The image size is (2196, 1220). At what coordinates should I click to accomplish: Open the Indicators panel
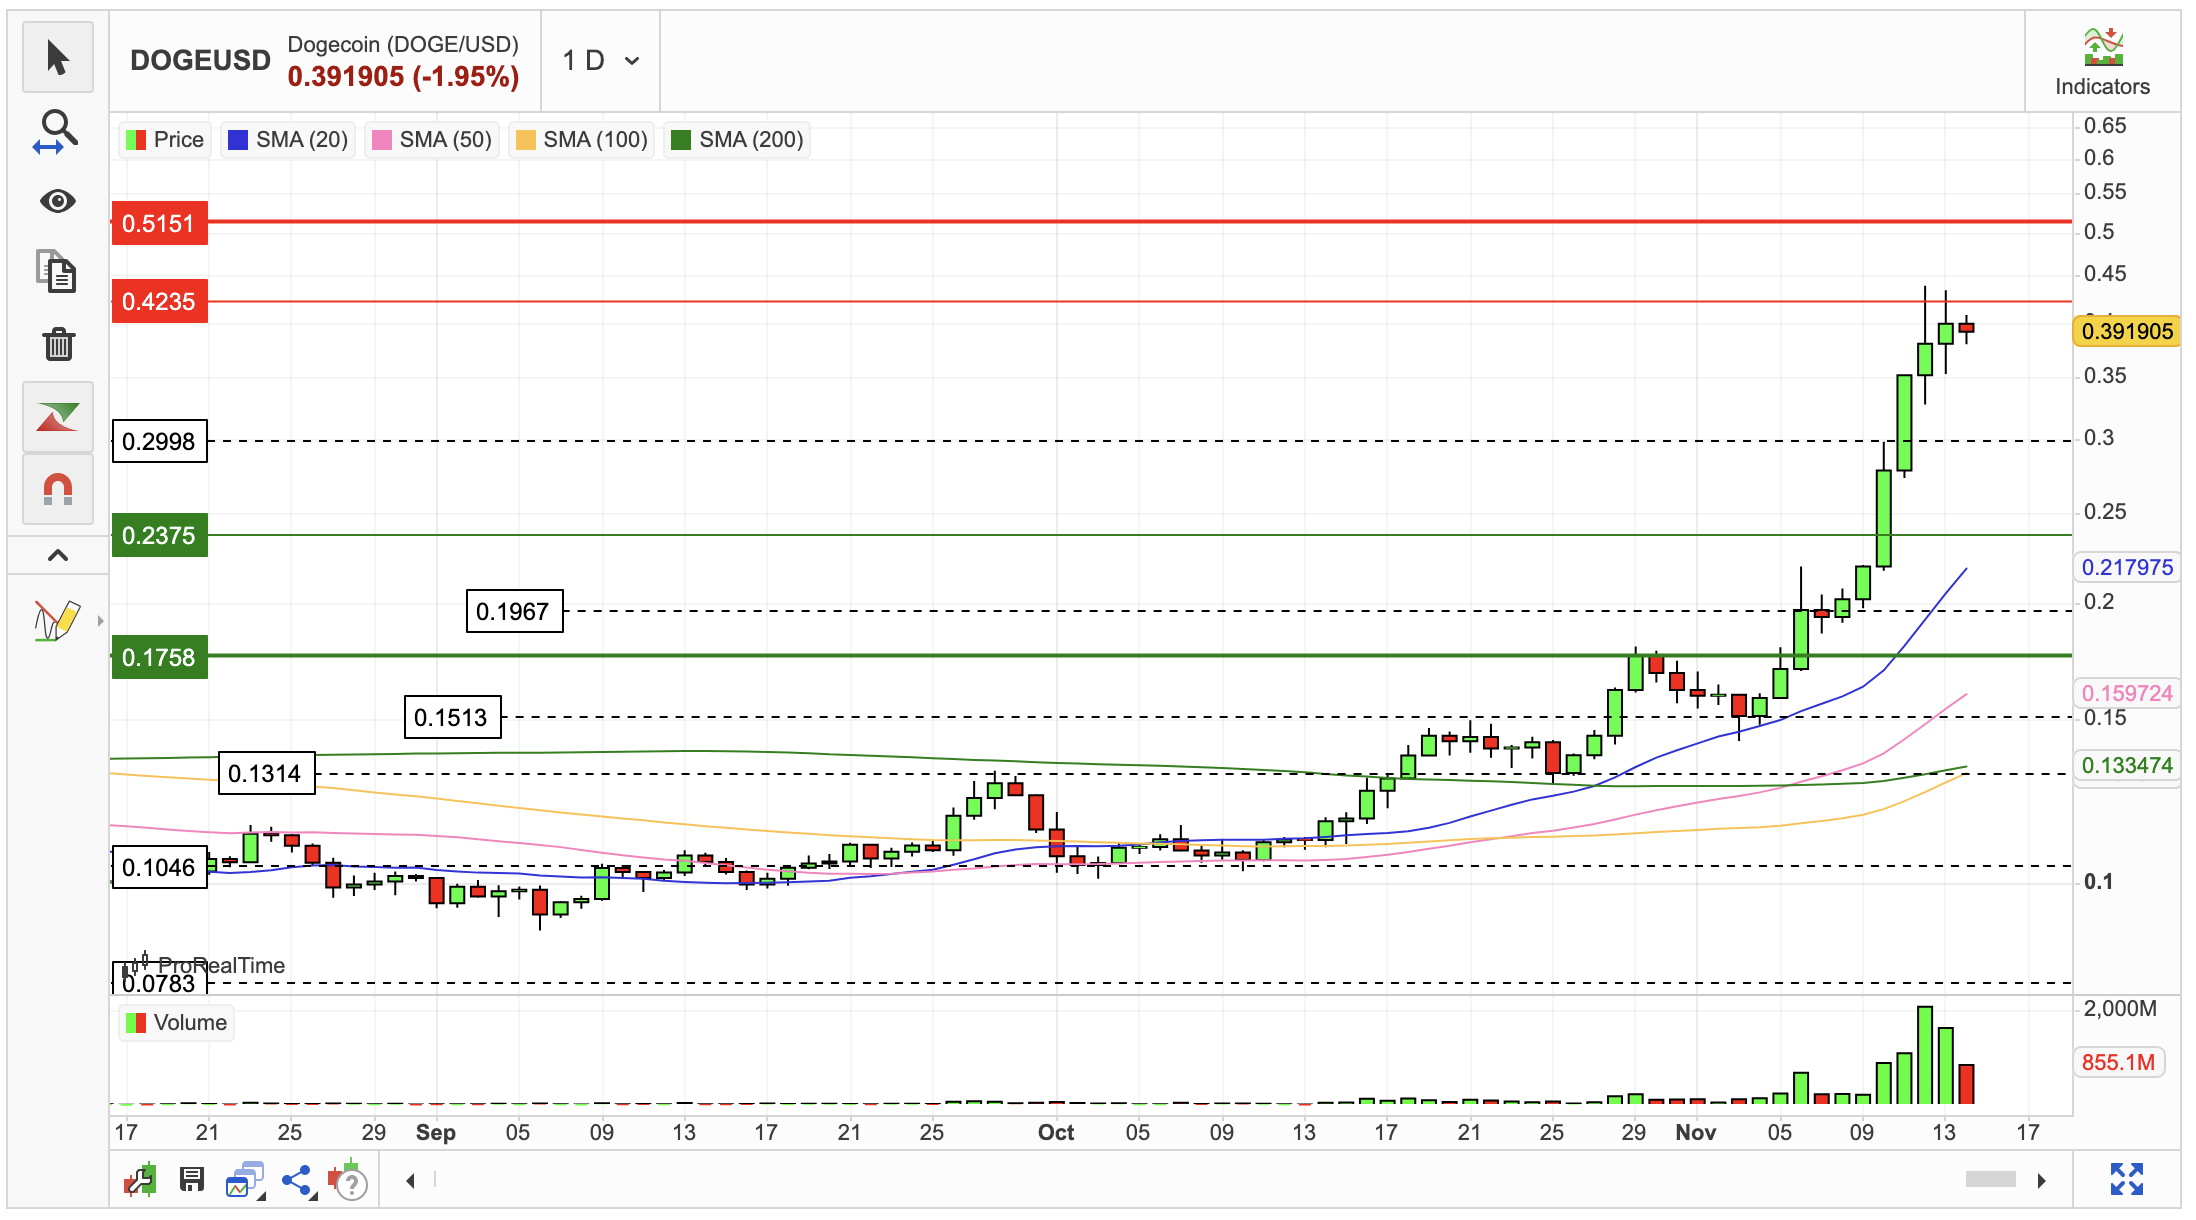click(2102, 62)
